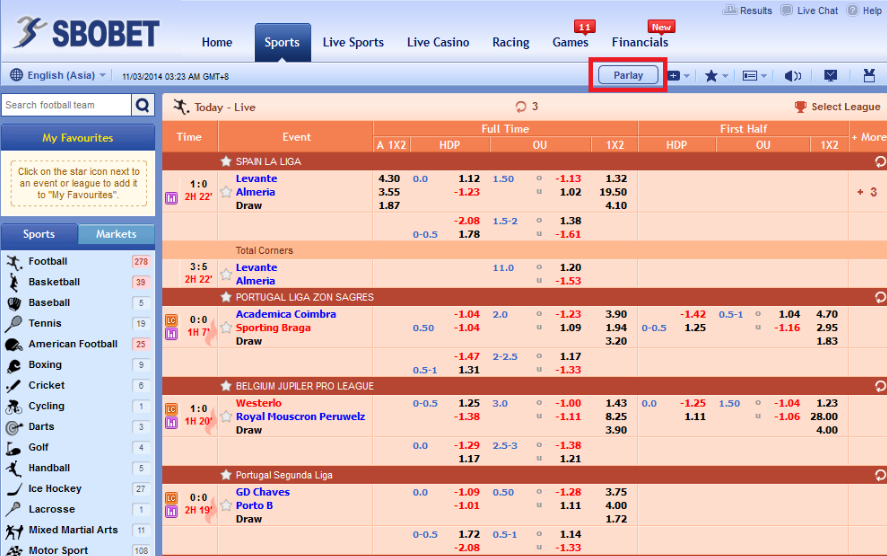Image resolution: width=887 pixels, height=556 pixels.
Task: Click the + More column header
Action: 868,137
